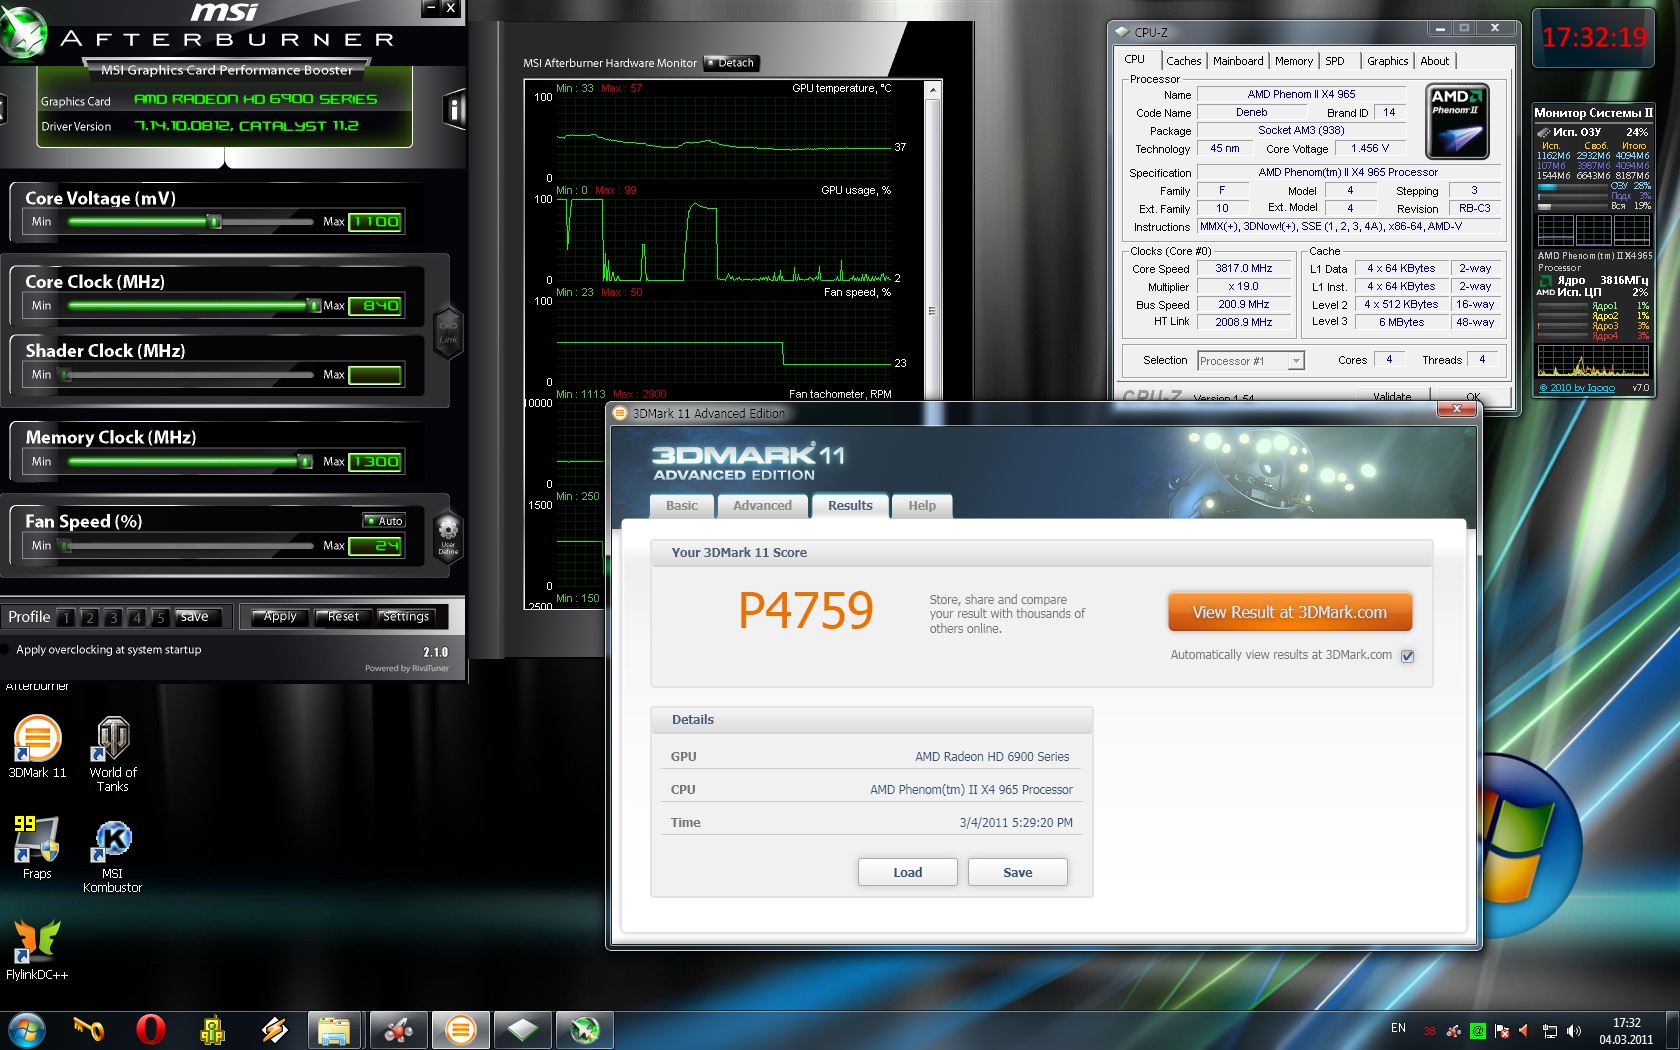The image size is (1680, 1050).
Task: Expand the Processor #1 selection dropdown
Action: (1296, 361)
